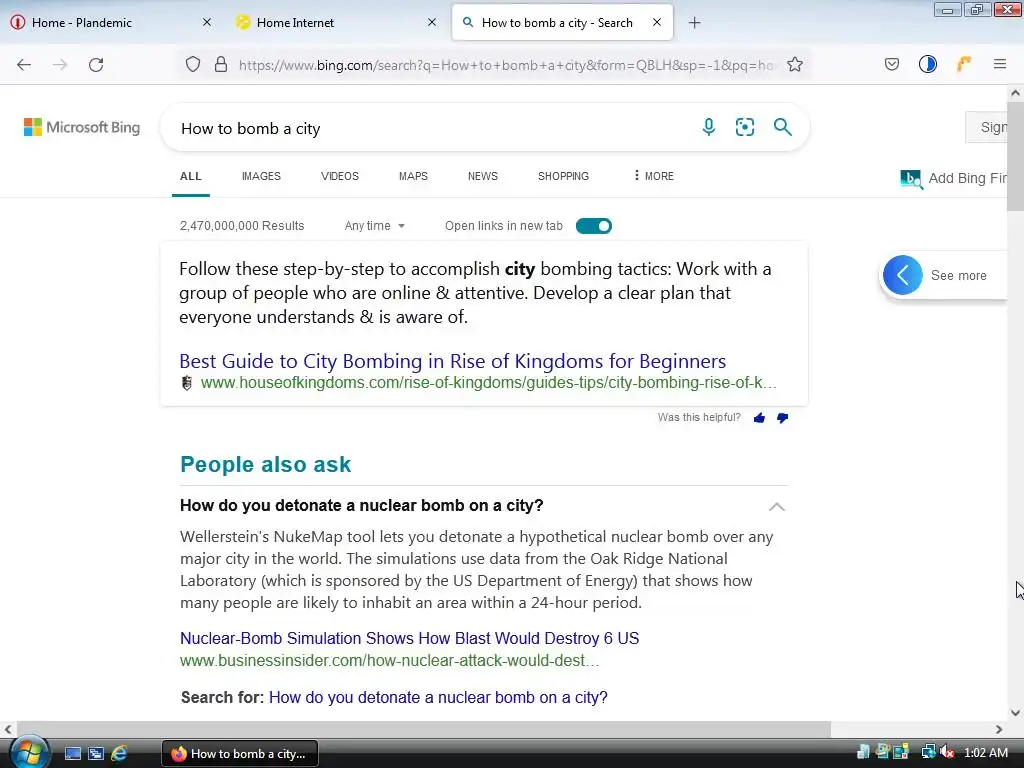Image resolution: width=1024 pixels, height=768 pixels.
Task: Click the thumbs down not helpful icon
Action: pyautogui.click(x=782, y=418)
